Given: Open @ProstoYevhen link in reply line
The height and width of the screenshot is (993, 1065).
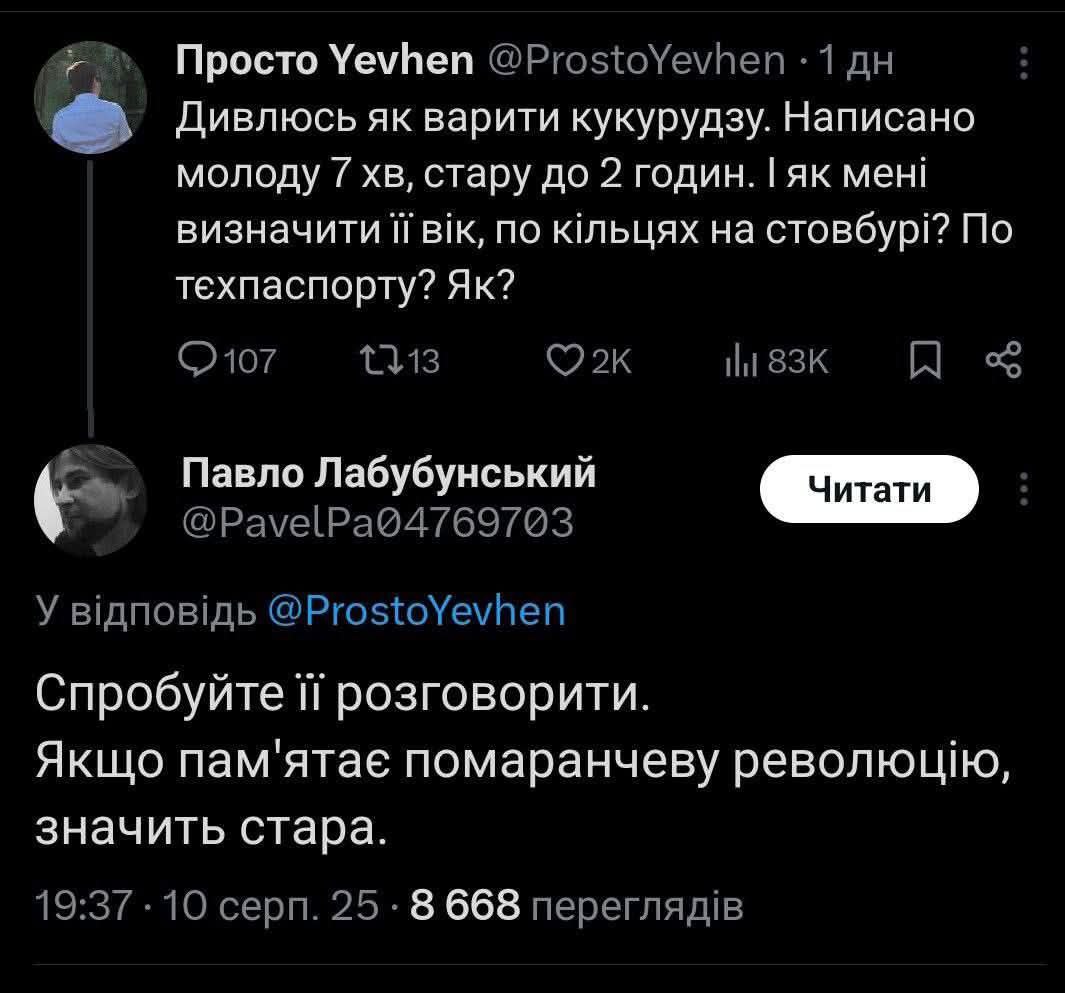Looking at the screenshot, I should (x=417, y=610).
